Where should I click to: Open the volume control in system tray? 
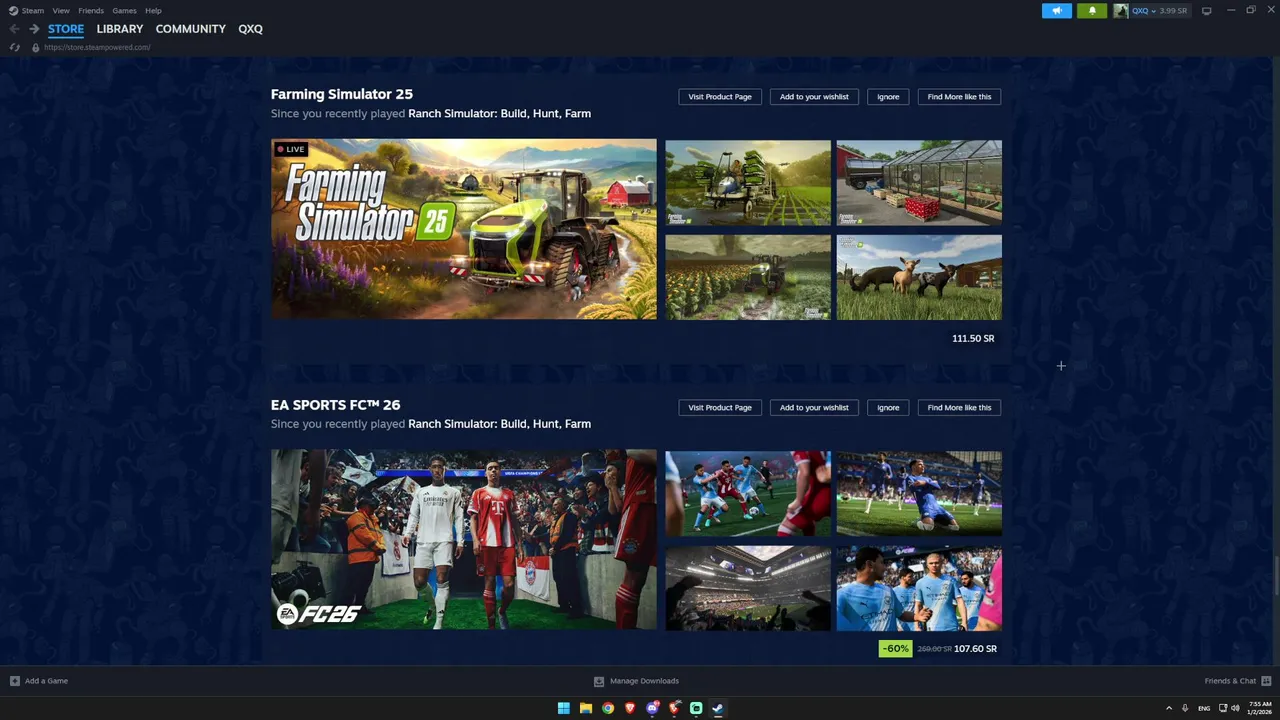[1235, 708]
